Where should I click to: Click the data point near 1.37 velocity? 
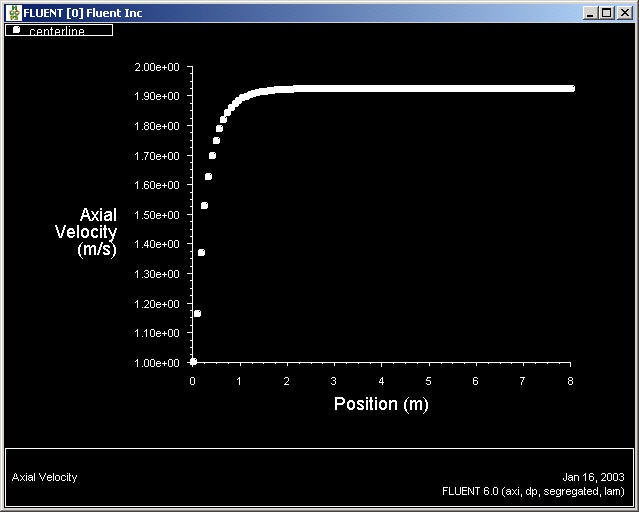(x=201, y=253)
